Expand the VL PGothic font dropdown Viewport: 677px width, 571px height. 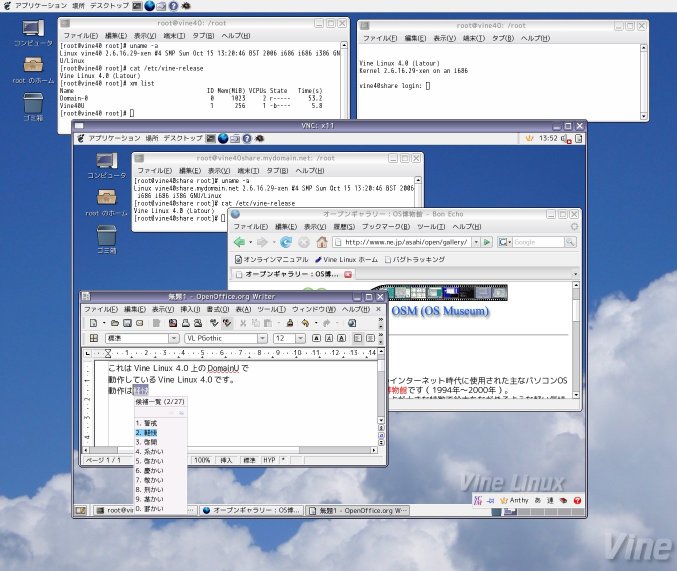click(x=262, y=338)
